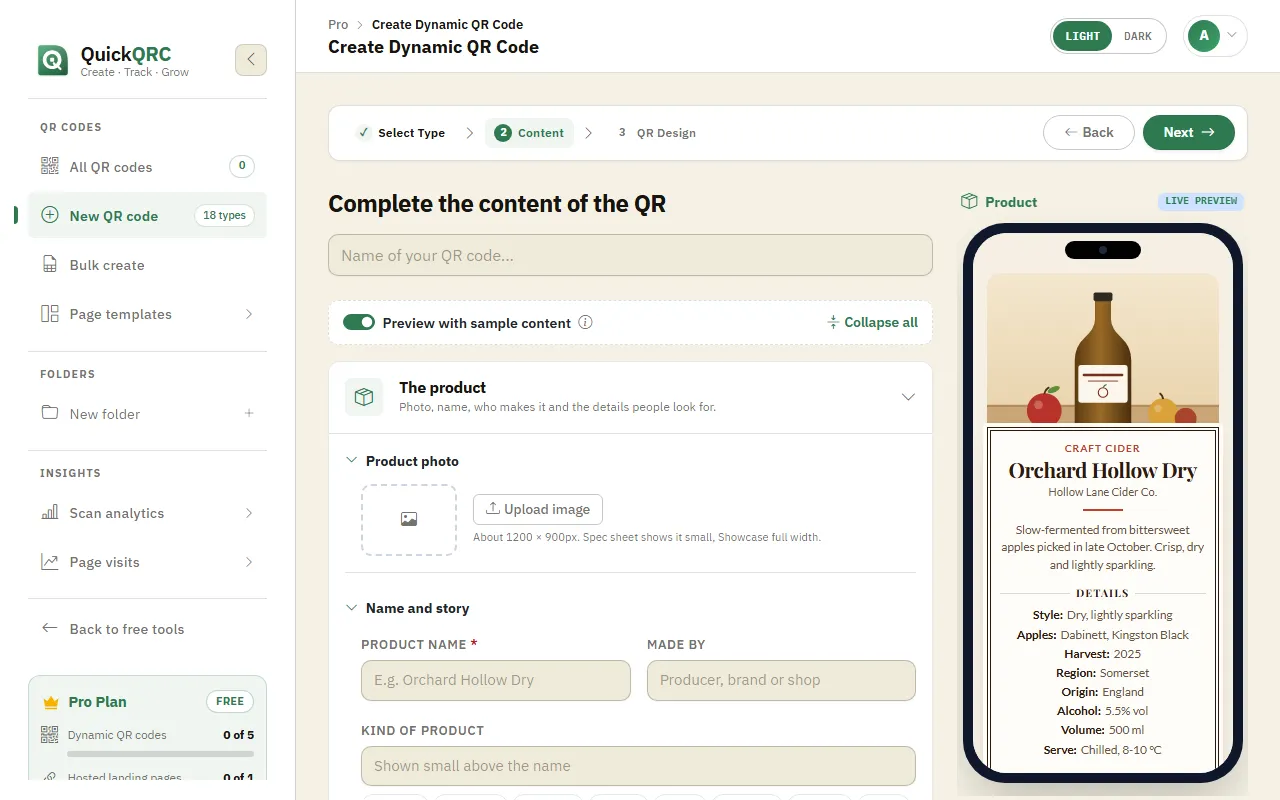Click the Bulk create sheet icon
Screen dimensions: 1280x800
pyautogui.click(x=50, y=265)
